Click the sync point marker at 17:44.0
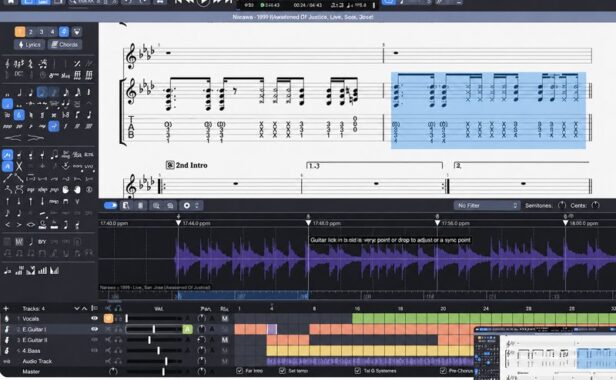The height and width of the screenshot is (380, 616). click(x=178, y=223)
